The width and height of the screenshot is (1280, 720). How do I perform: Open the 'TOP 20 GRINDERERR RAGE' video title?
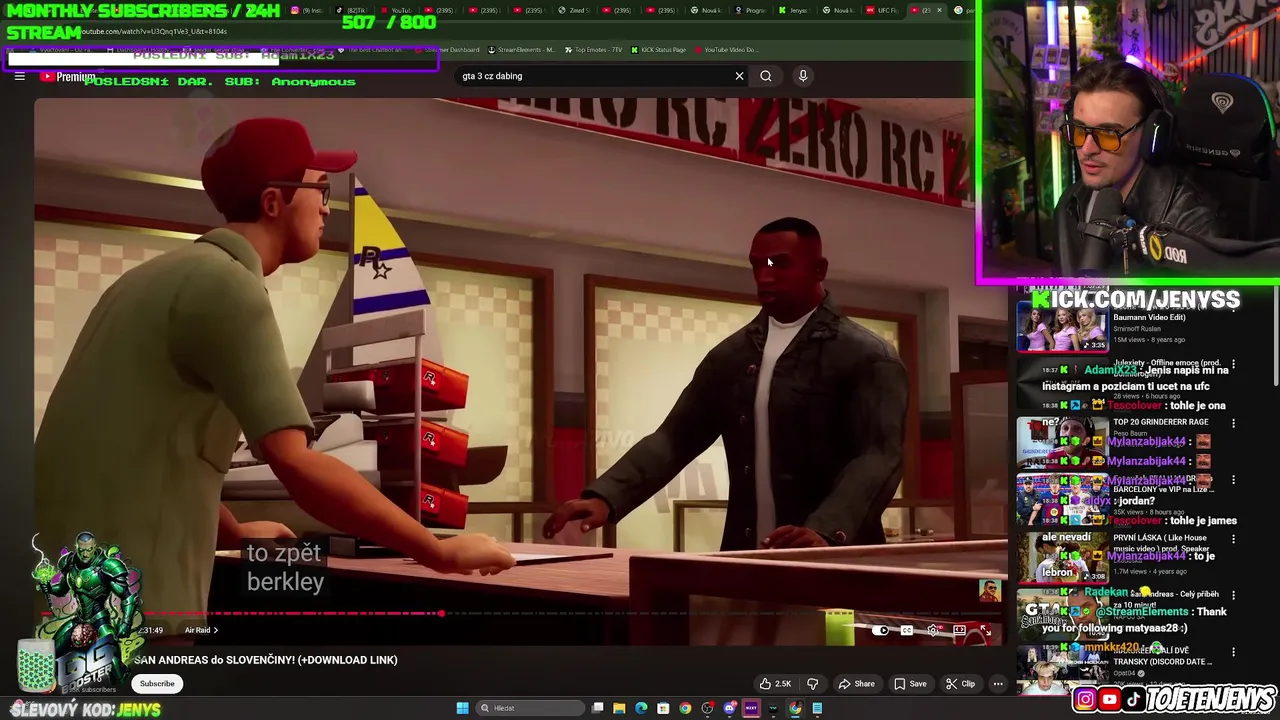coord(1161,422)
